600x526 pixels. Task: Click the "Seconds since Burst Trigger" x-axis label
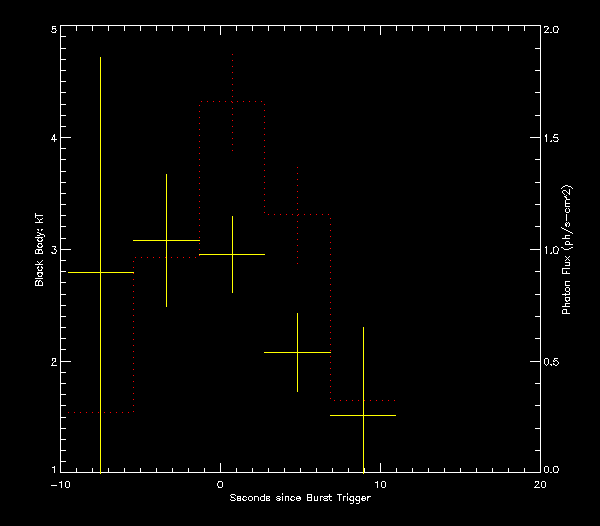point(300,497)
